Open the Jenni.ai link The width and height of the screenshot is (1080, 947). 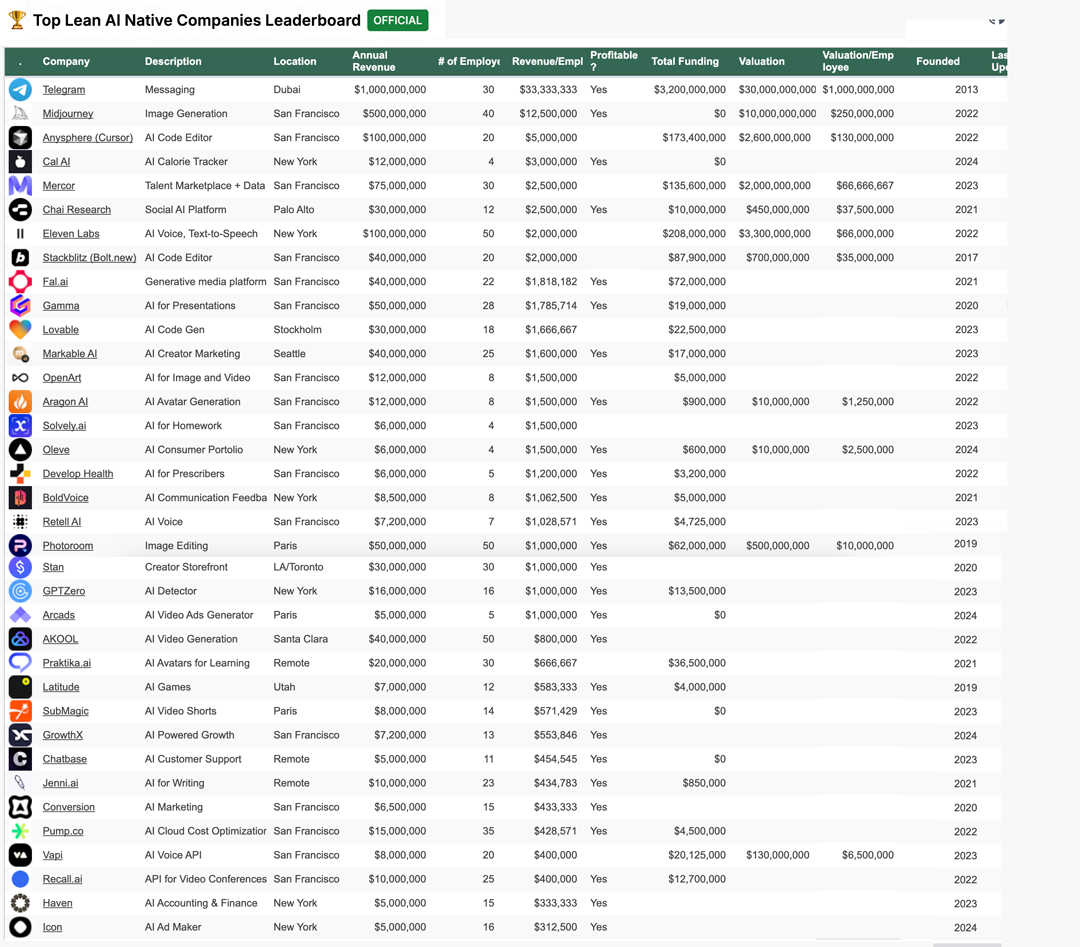click(61, 783)
